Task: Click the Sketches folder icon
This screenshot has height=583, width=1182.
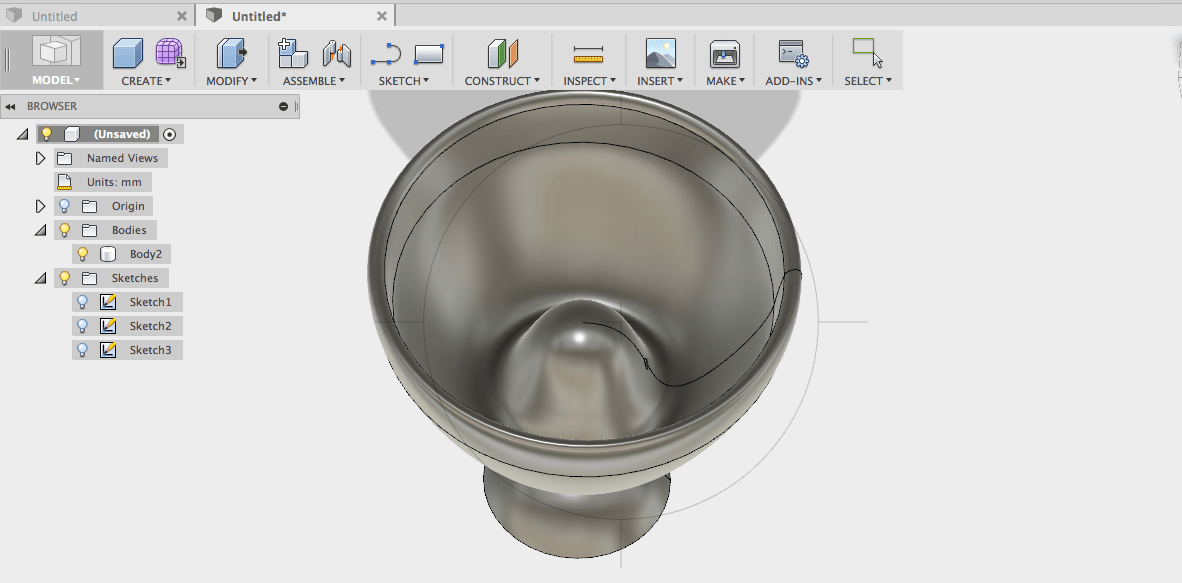Action: [x=90, y=278]
